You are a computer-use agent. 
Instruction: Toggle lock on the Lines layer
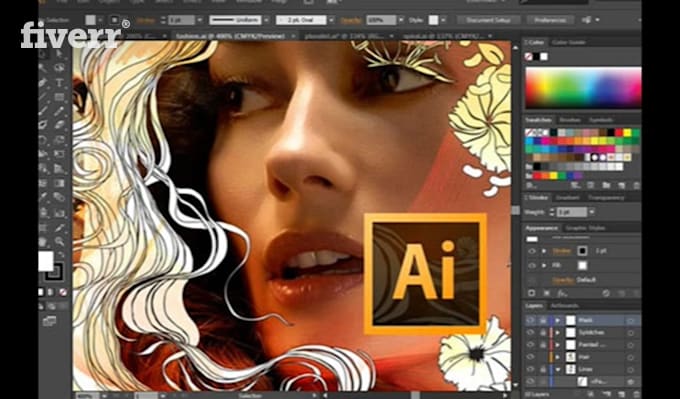(x=543, y=369)
